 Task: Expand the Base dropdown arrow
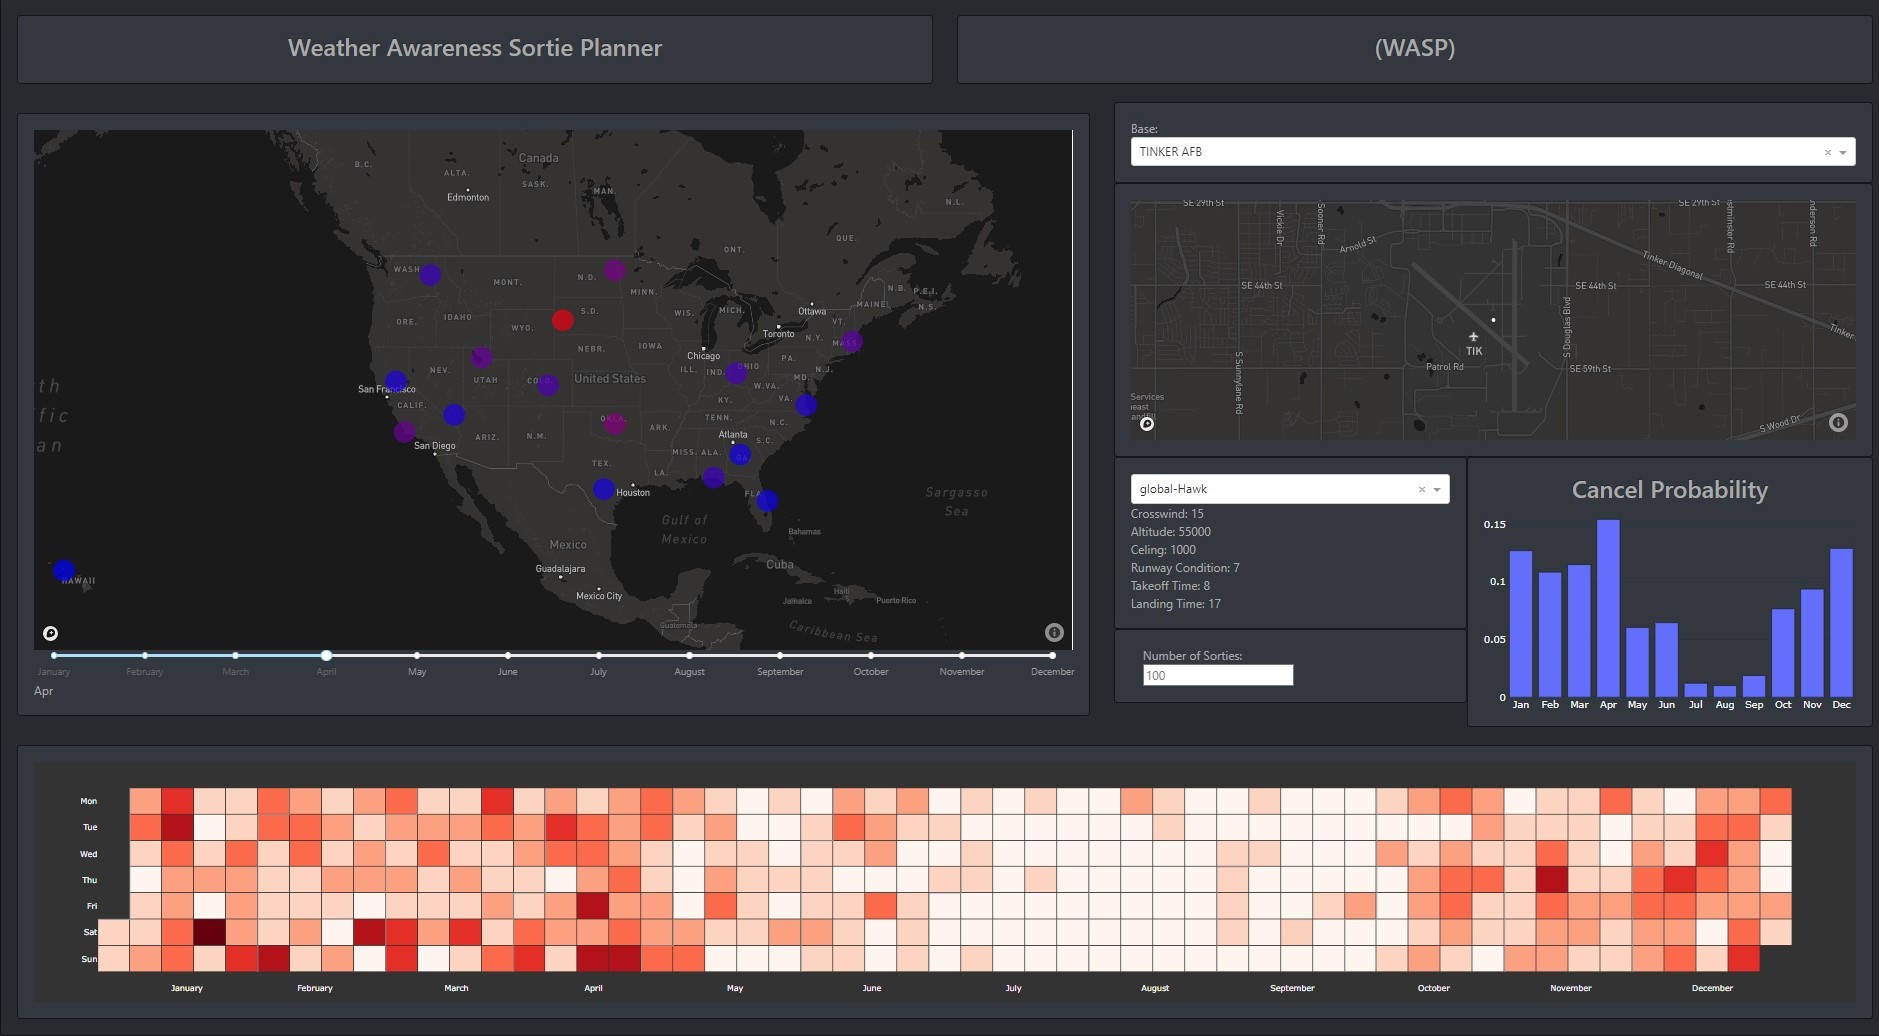pos(1843,153)
